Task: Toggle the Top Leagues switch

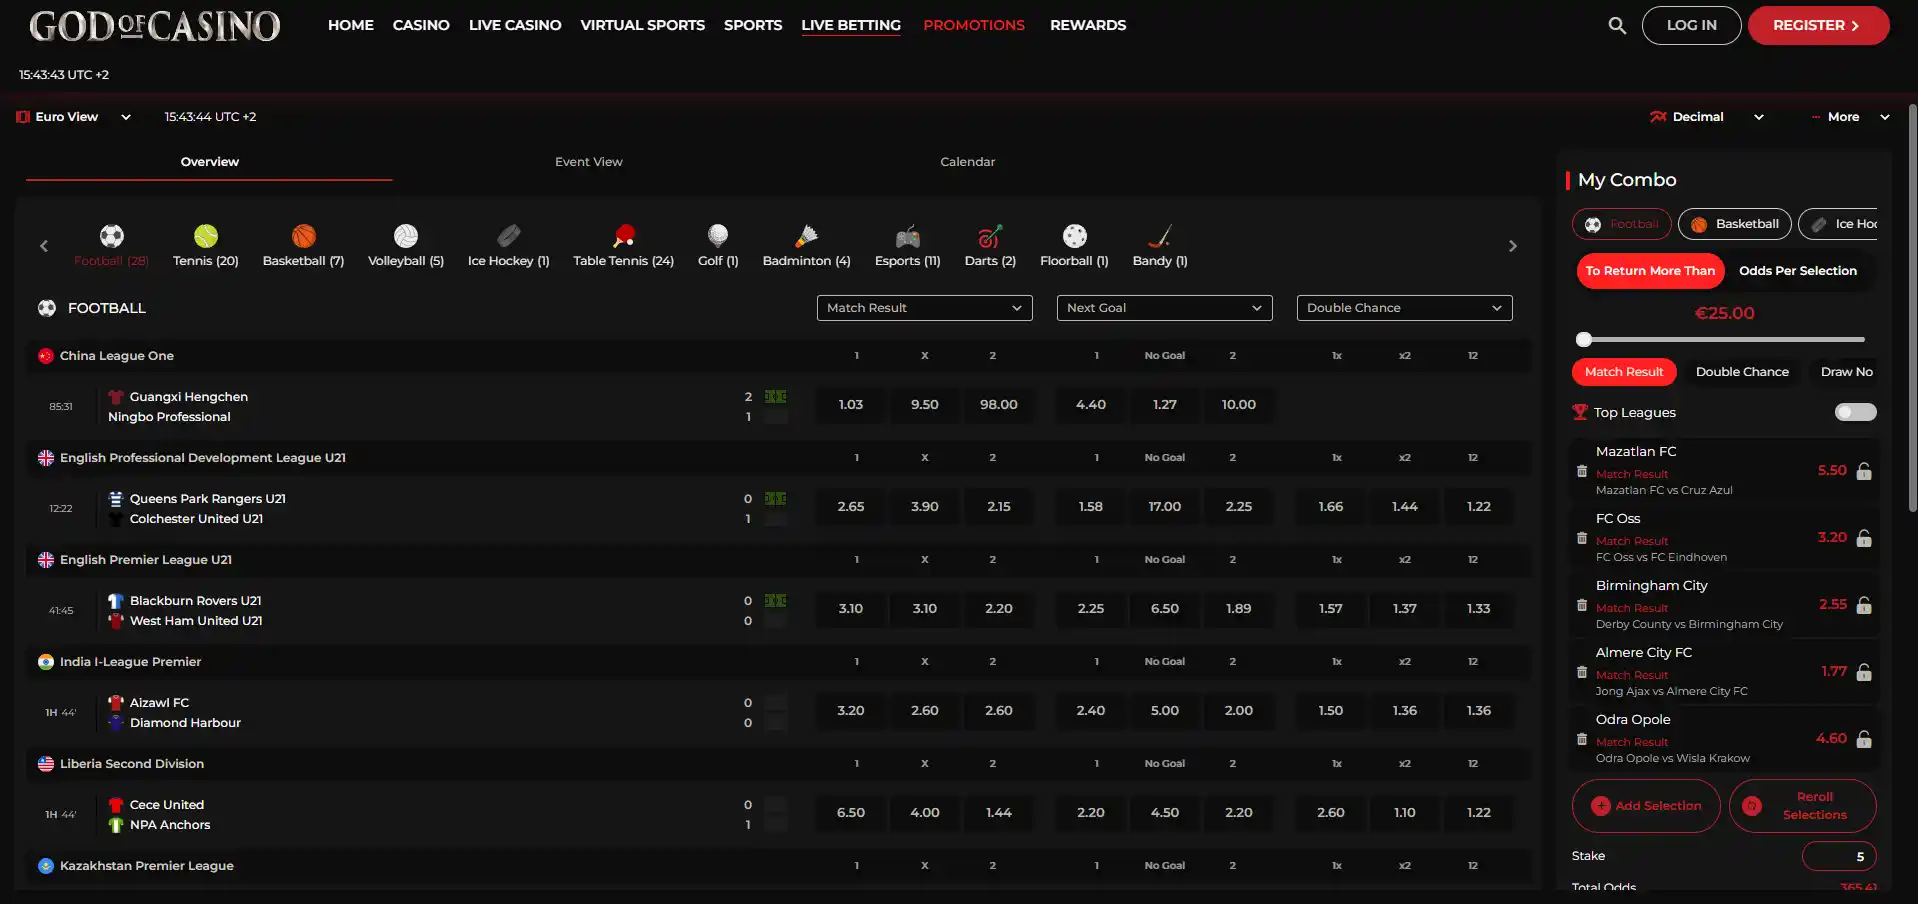Action: (1855, 412)
